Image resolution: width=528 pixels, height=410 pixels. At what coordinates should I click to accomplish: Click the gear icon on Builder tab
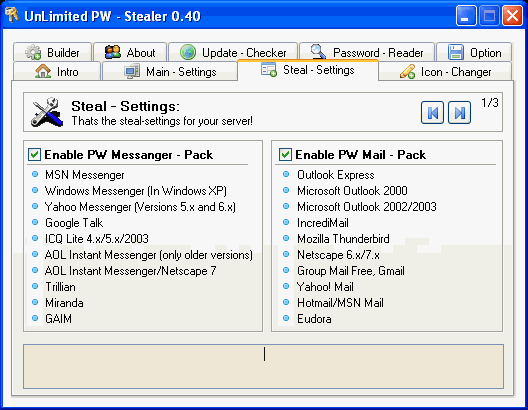[x=33, y=53]
